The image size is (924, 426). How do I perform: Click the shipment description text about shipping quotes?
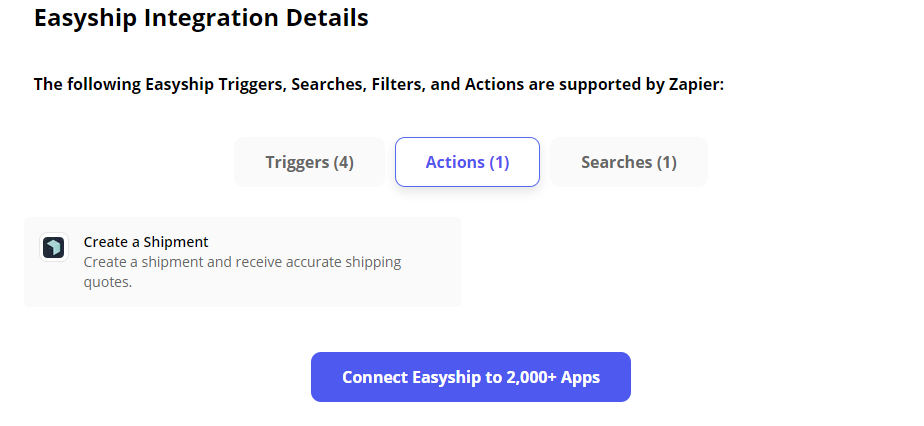click(x=242, y=272)
